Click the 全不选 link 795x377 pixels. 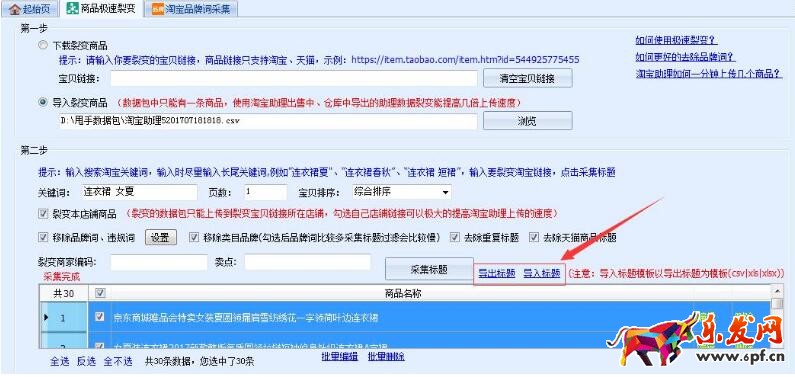118,361
